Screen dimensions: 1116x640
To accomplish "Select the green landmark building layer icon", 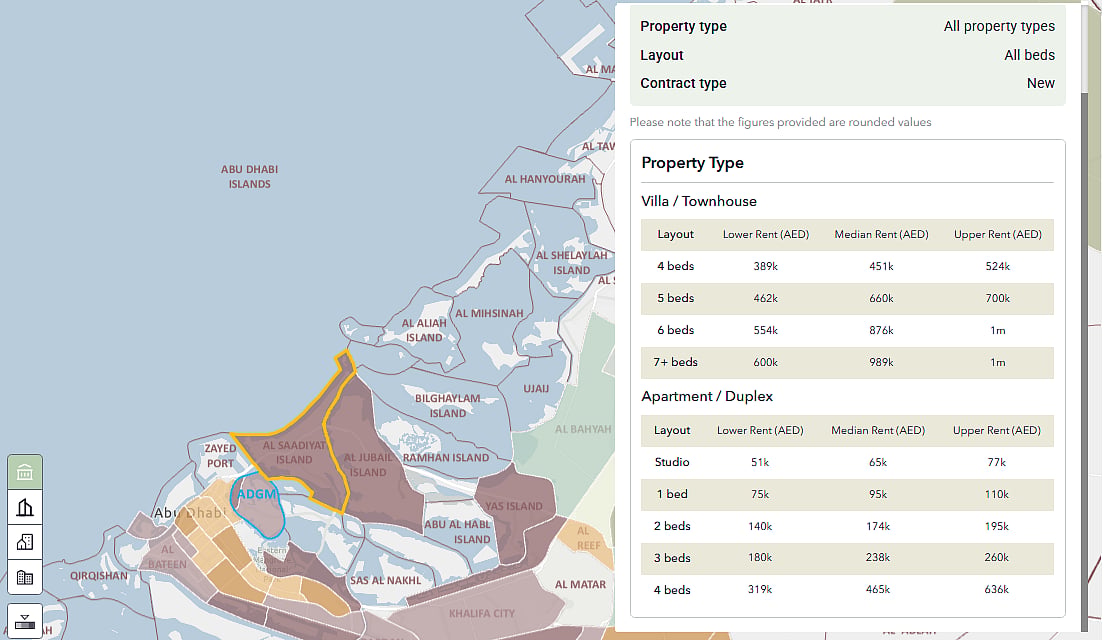I will [x=25, y=472].
